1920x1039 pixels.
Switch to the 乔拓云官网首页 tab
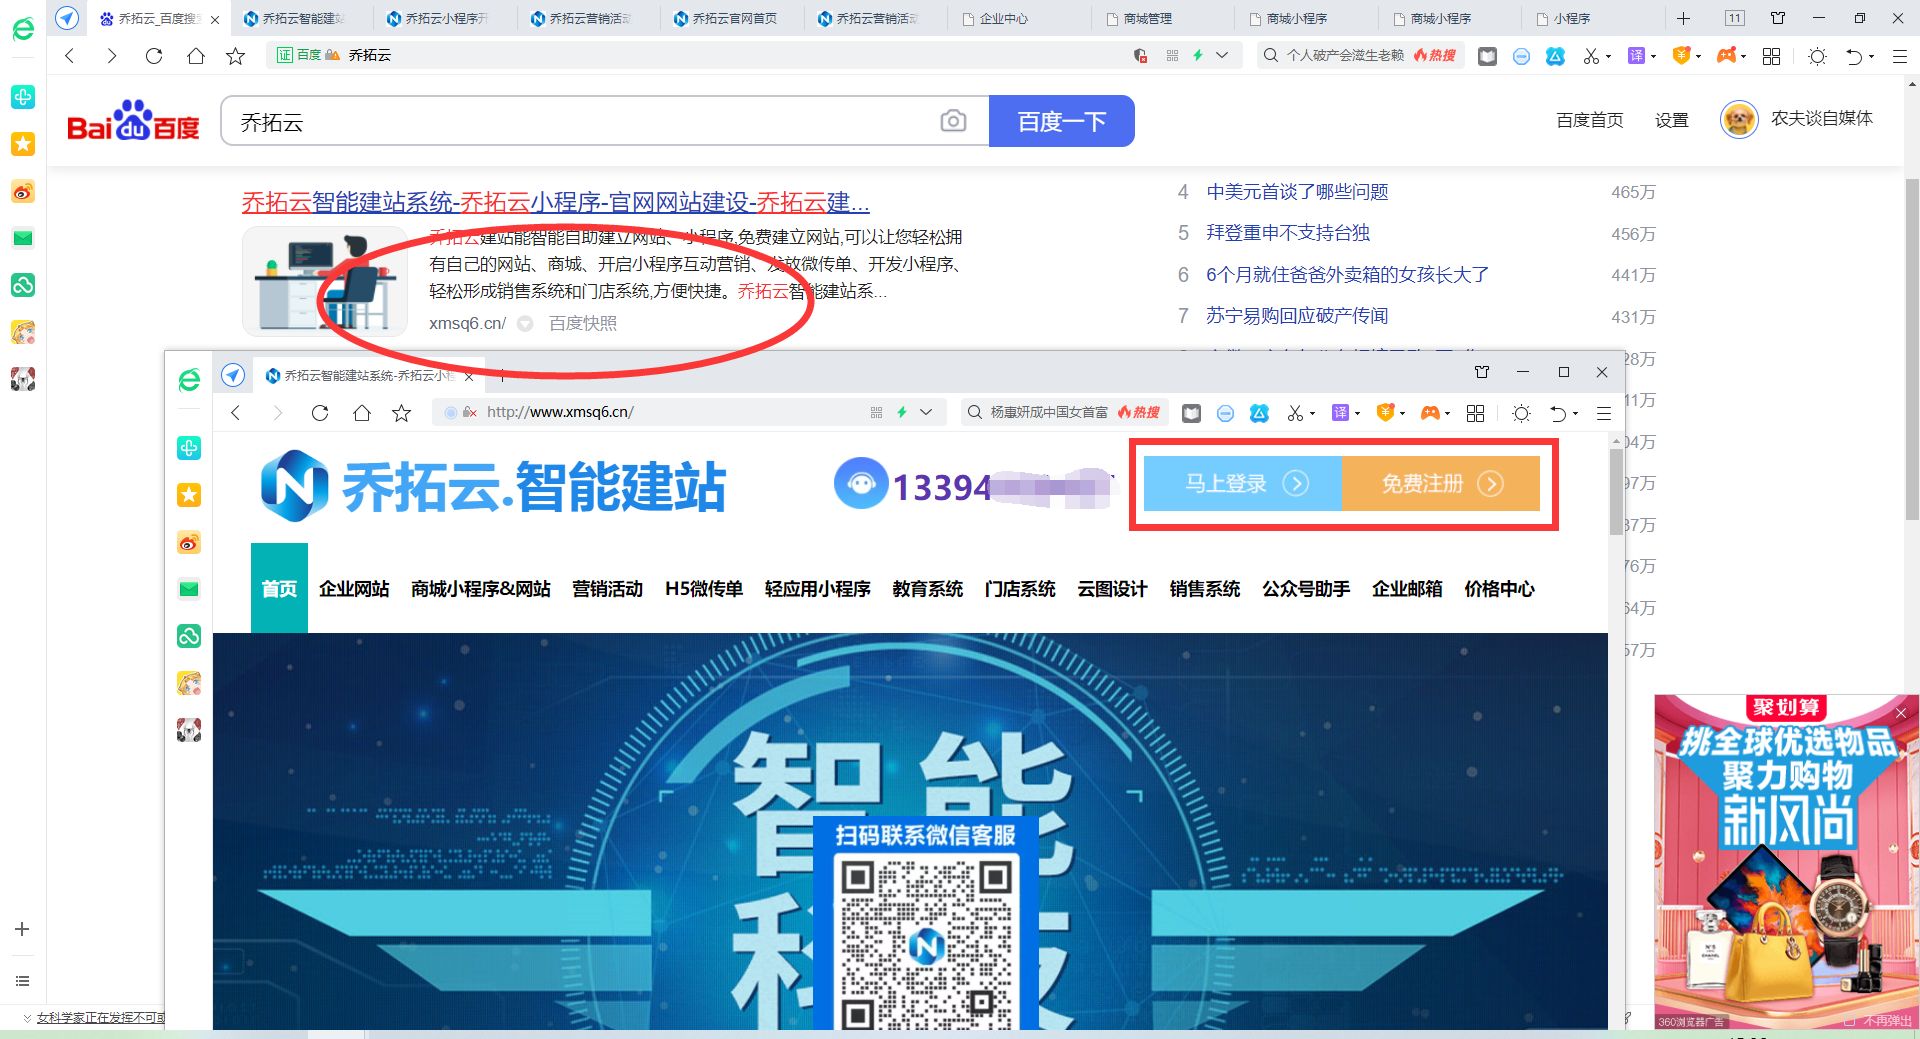[x=730, y=17]
